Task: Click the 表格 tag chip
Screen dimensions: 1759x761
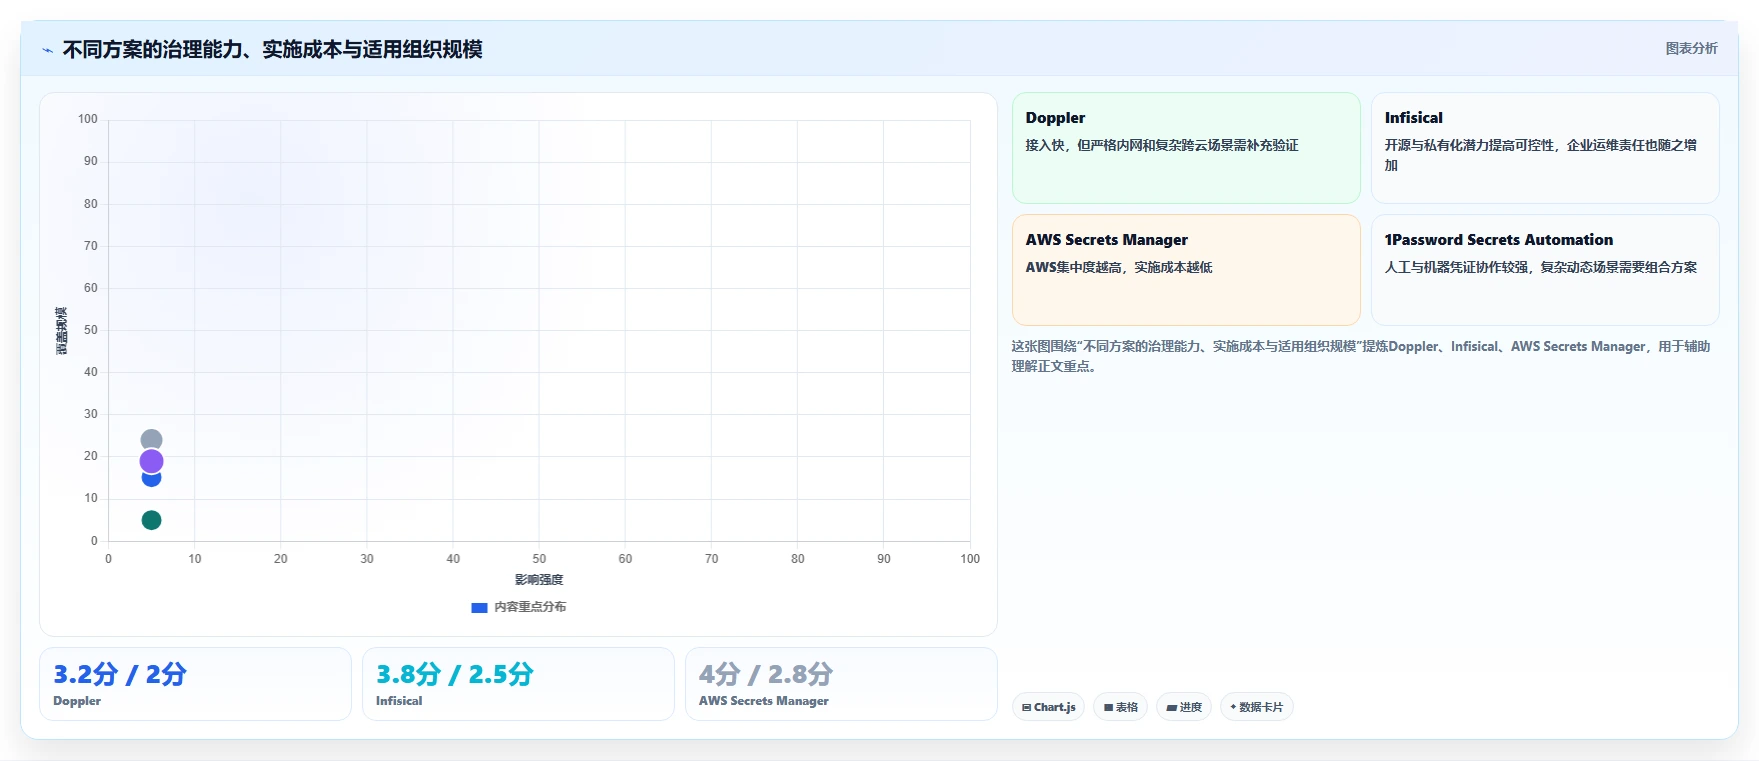Action: coord(1120,707)
